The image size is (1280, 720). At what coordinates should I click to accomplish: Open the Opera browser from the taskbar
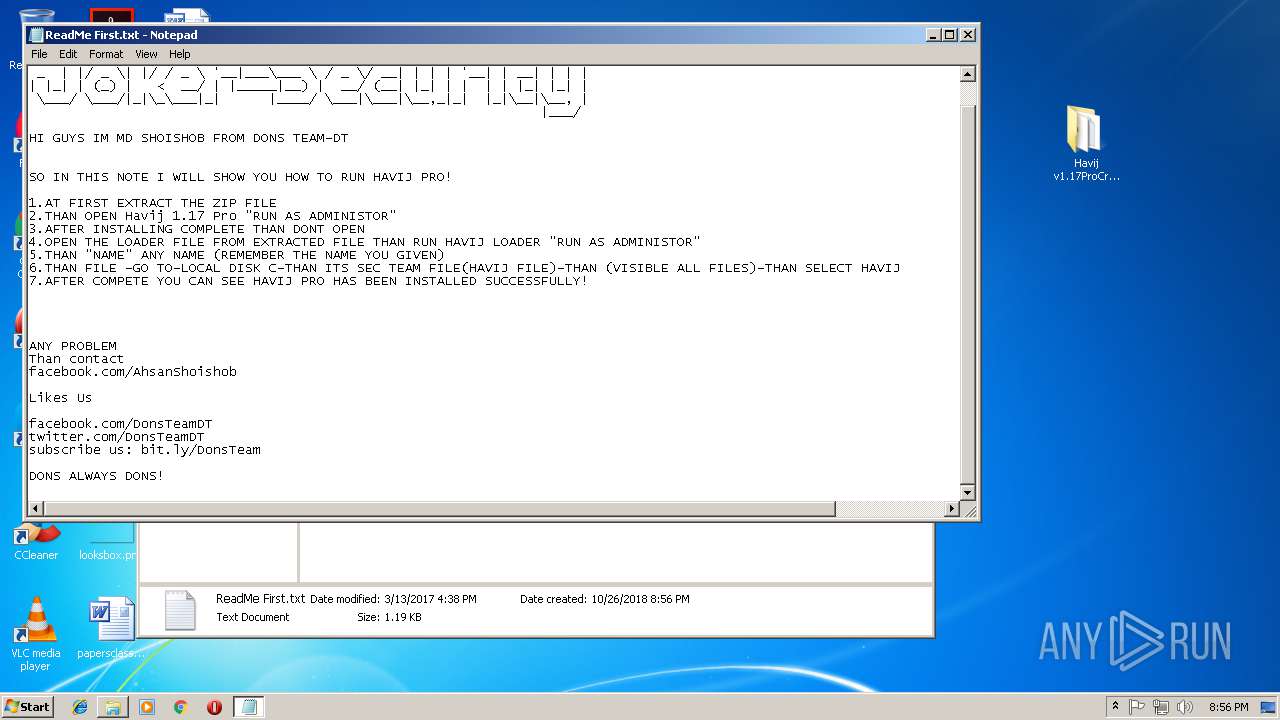[x=214, y=707]
